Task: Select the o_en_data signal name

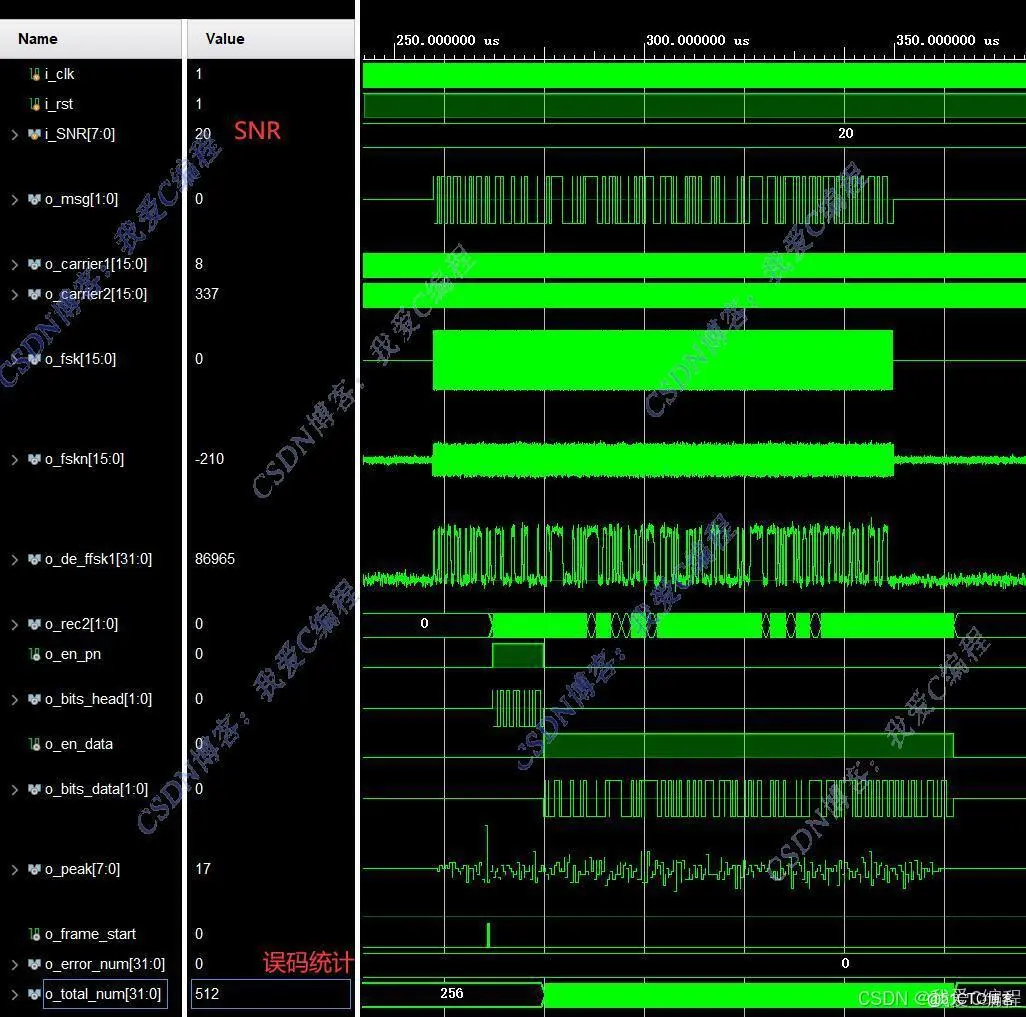Action: tap(79, 745)
